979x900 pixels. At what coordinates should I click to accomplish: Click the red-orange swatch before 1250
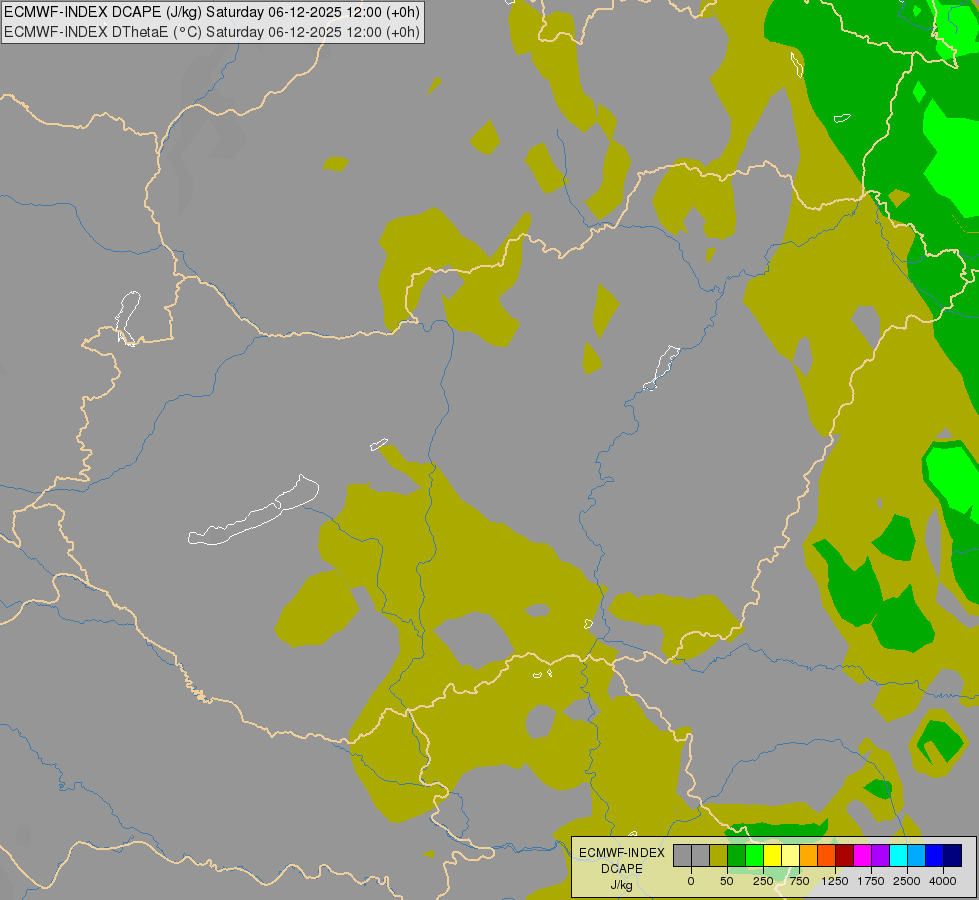coord(827,856)
